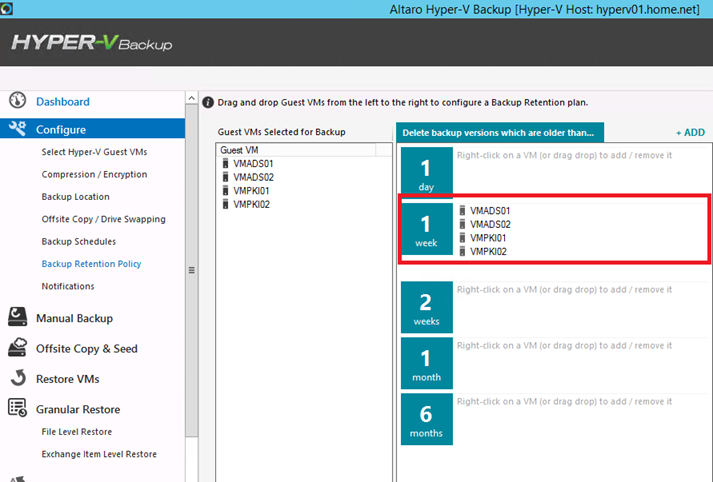
Task: Click the Manual Backup drive icon
Action: 17,317
